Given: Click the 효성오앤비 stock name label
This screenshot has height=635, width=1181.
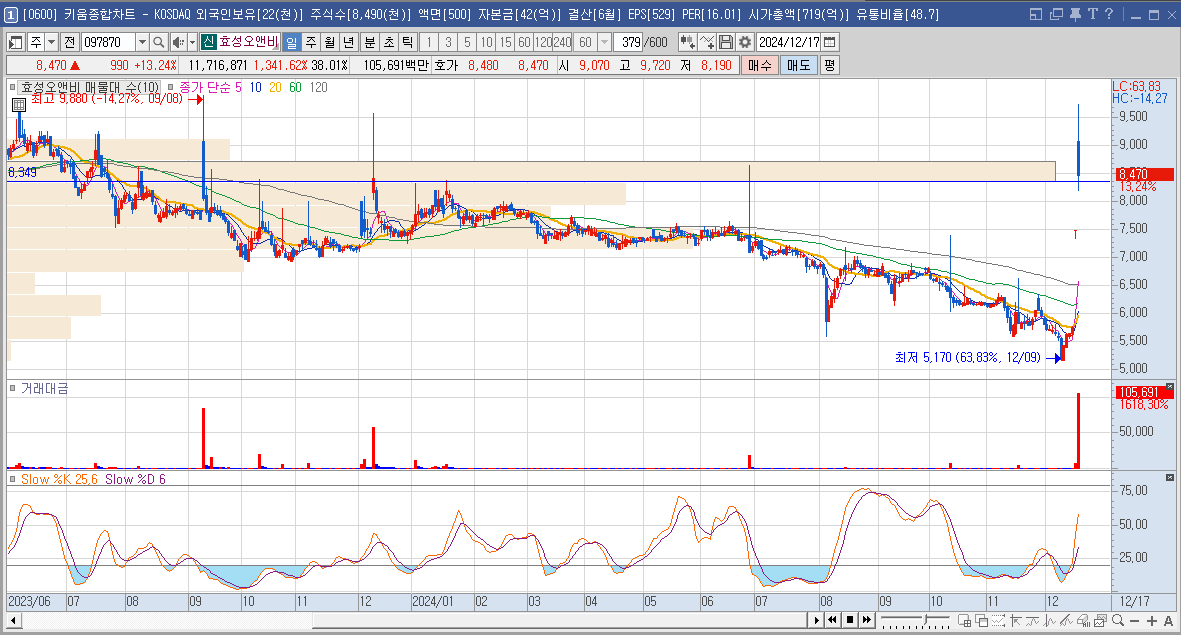Looking at the screenshot, I should coord(248,42).
